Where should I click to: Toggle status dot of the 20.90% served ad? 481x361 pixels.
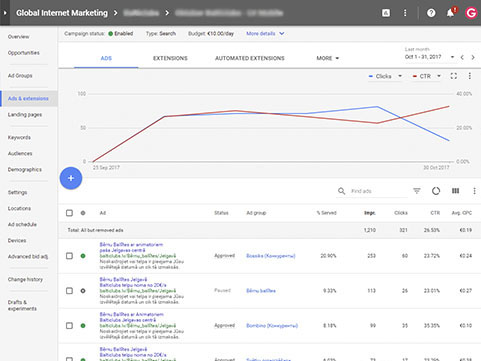[x=83, y=256]
